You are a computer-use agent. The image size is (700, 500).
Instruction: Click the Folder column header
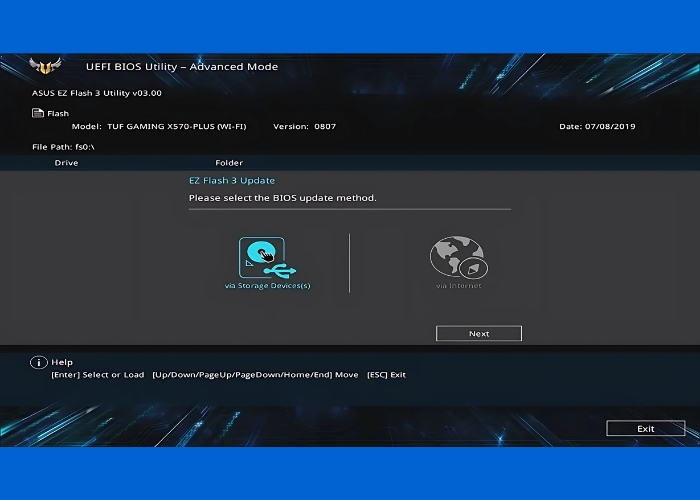pyautogui.click(x=229, y=162)
